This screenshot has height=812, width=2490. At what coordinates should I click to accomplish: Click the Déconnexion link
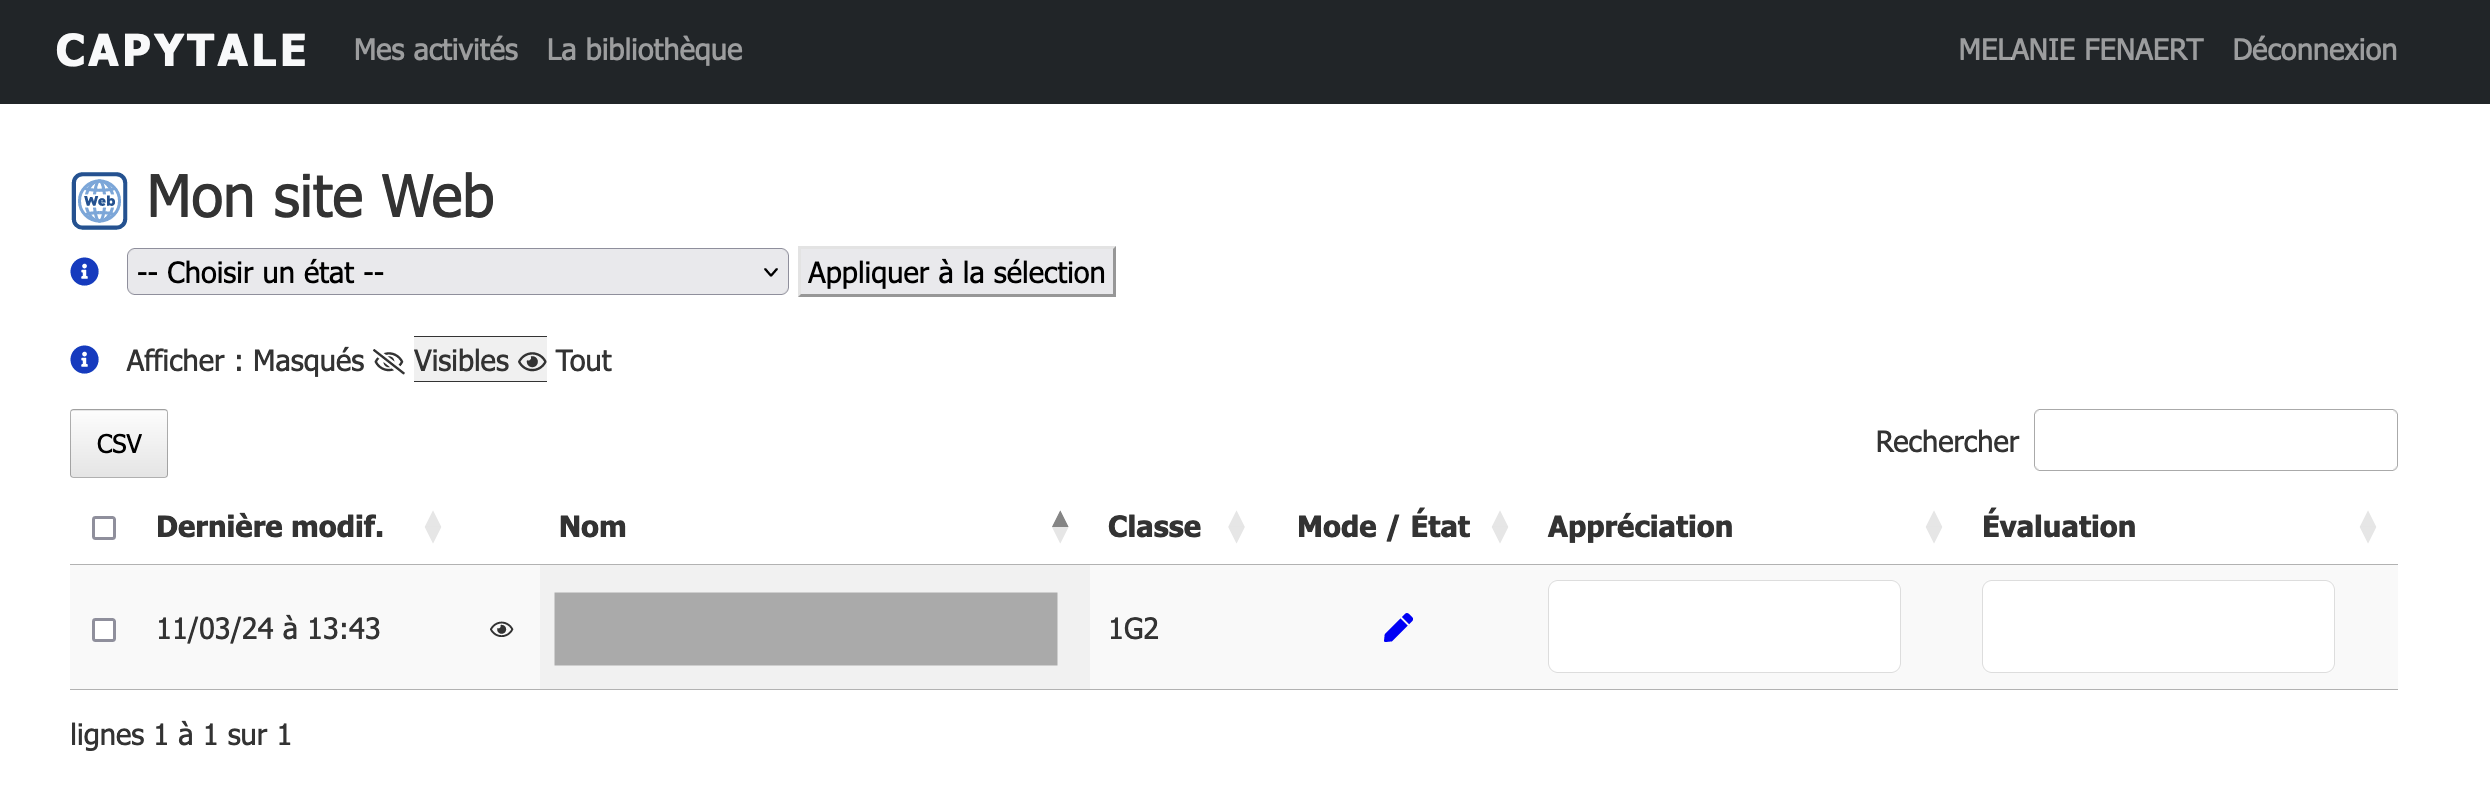(x=2314, y=50)
